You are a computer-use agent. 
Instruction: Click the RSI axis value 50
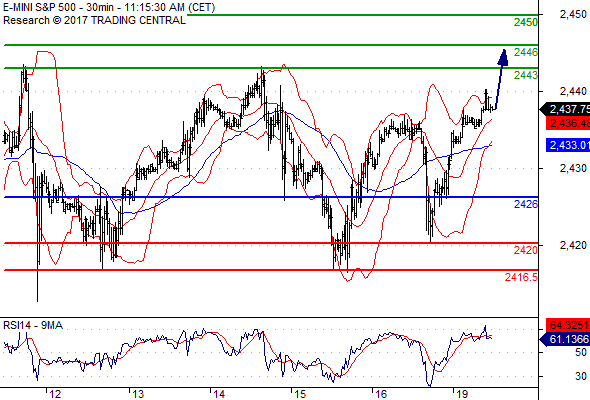tap(581, 353)
